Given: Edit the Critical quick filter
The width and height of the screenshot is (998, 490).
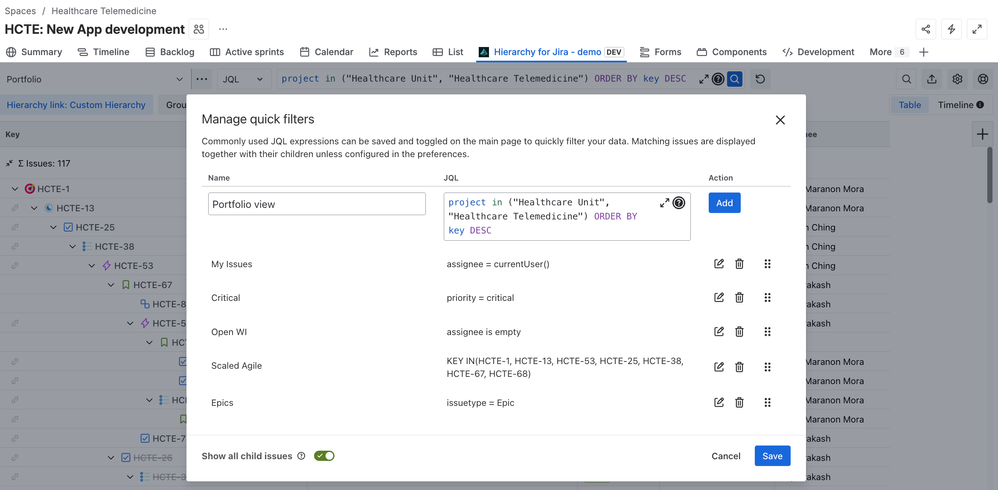Looking at the screenshot, I should click(x=719, y=297).
